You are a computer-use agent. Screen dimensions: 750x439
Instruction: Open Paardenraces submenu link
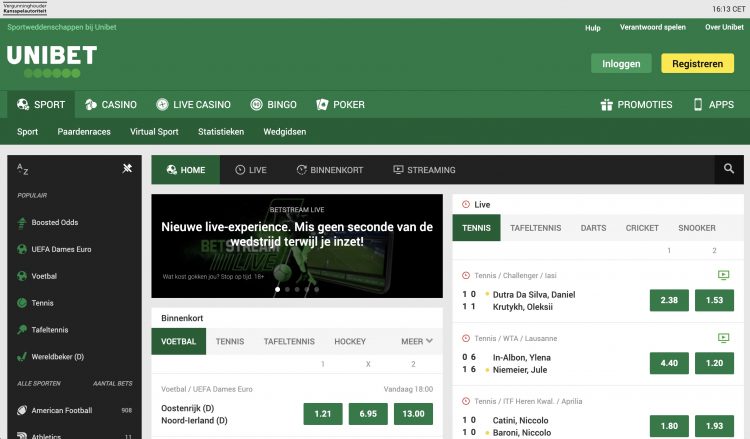tap(84, 132)
